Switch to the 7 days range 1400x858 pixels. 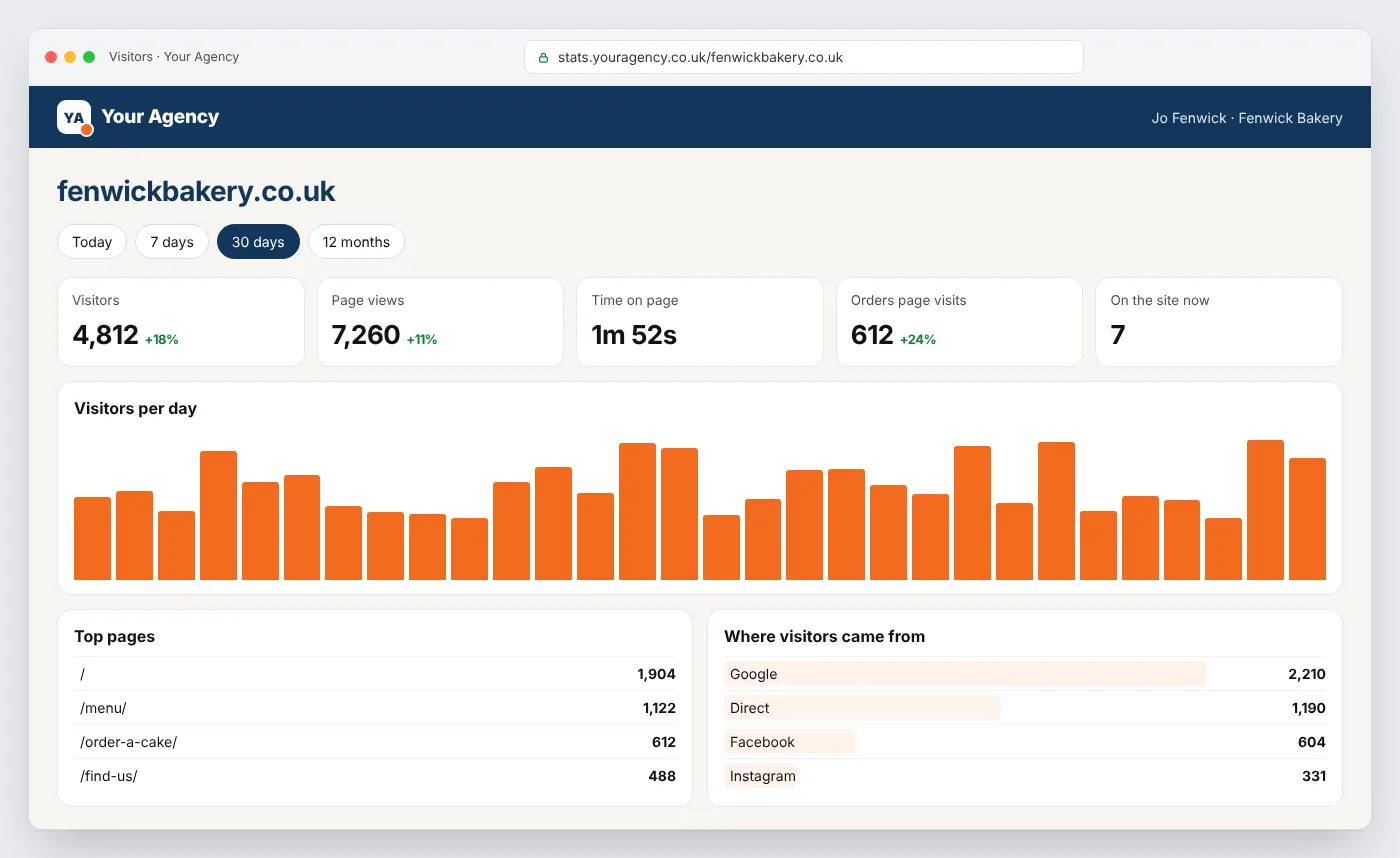click(172, 242)
